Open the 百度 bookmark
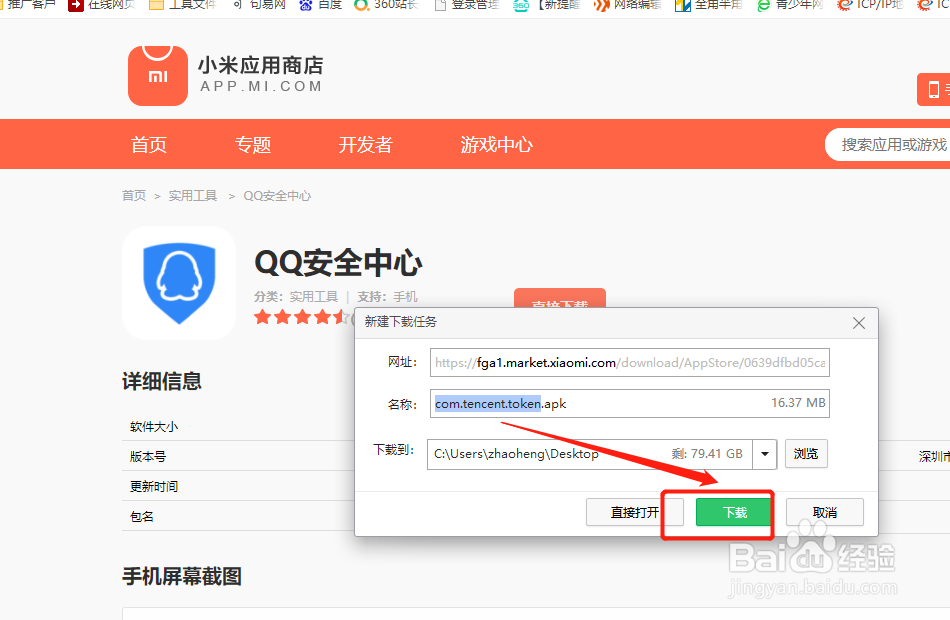 pos(321,5)
